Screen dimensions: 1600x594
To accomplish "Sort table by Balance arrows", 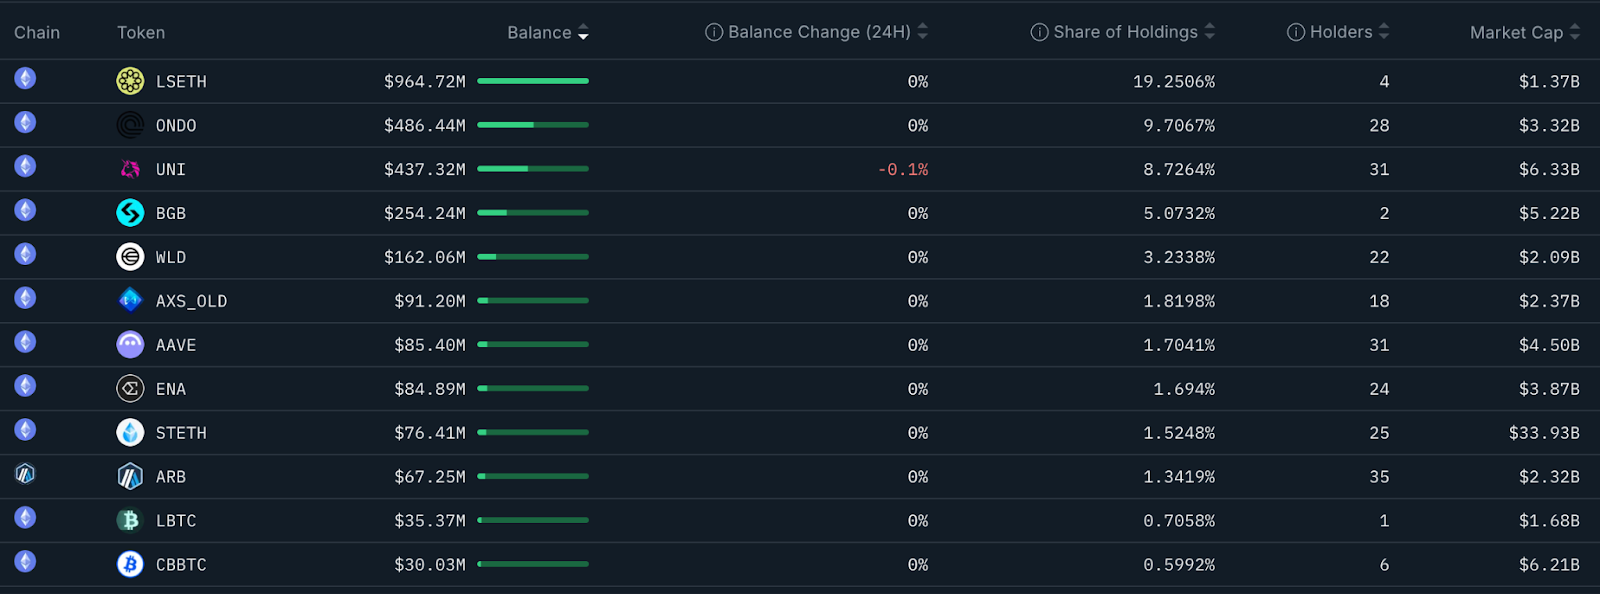I will click(x=583, y=33).
